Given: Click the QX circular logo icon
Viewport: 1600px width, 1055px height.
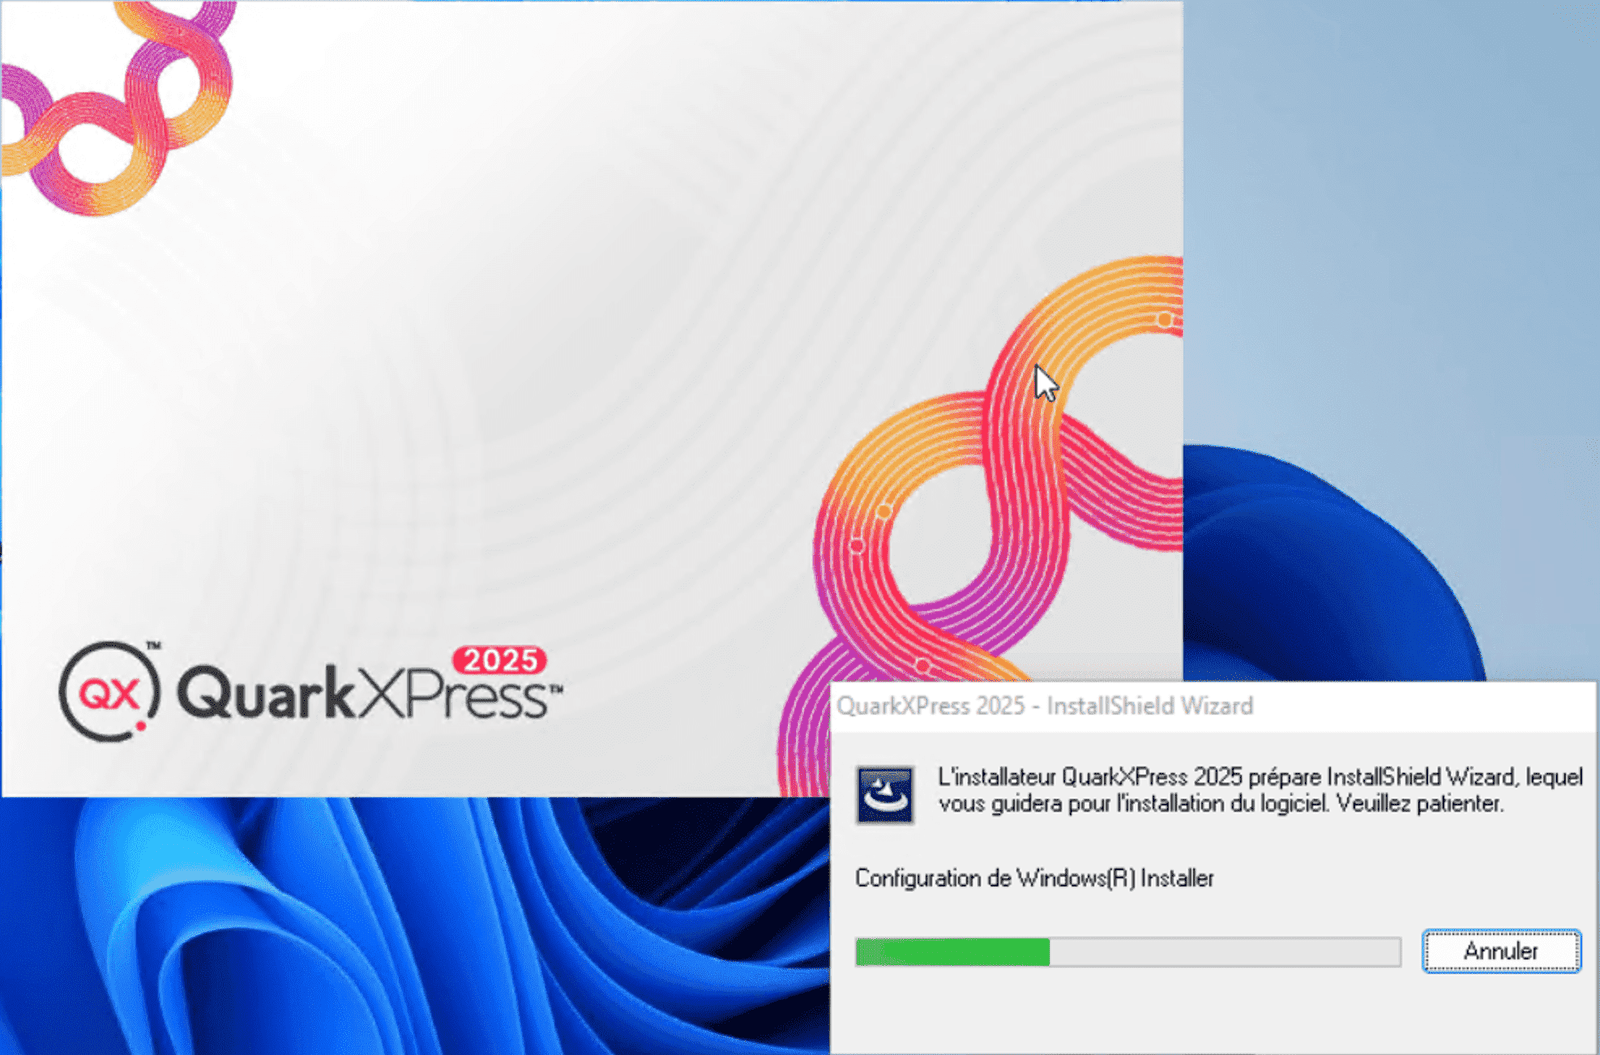Looking at the screenshot, I should 110,692.
